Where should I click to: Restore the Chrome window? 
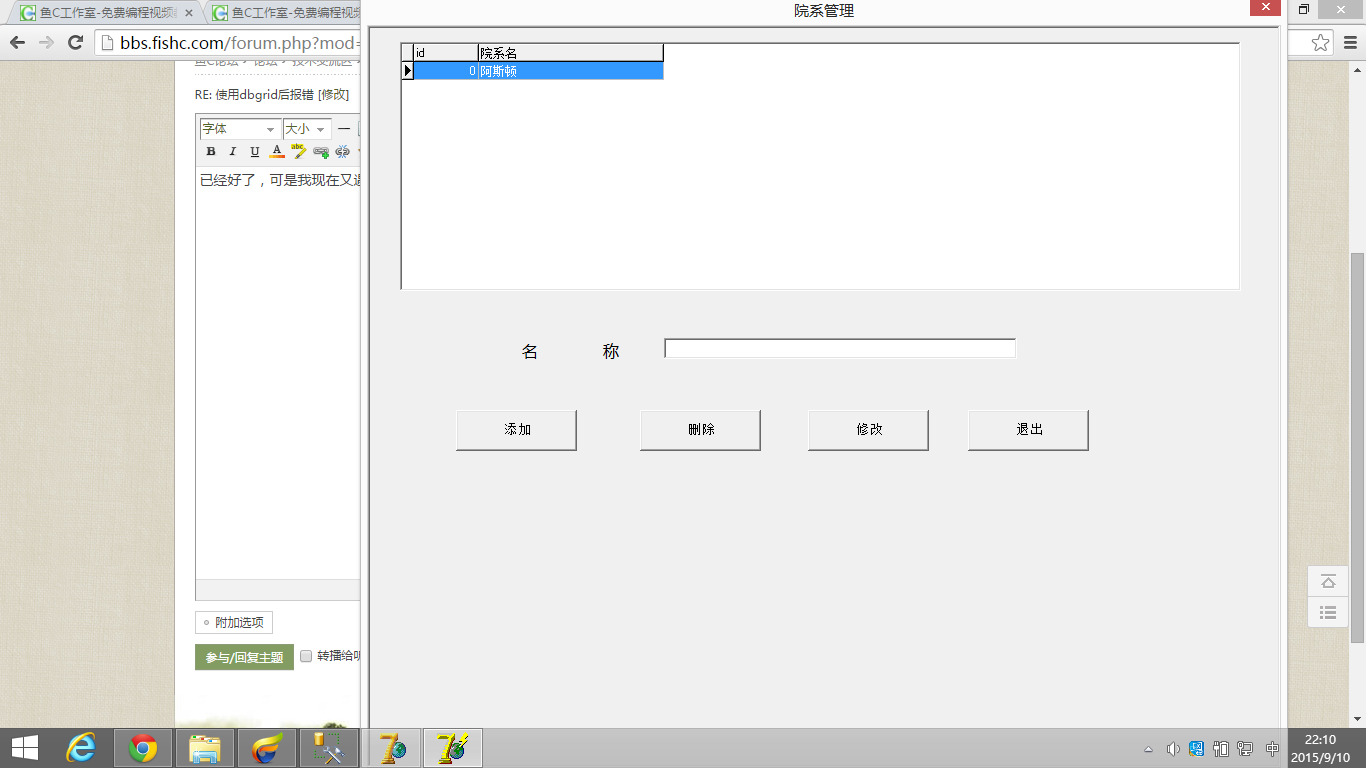(x=1303, y=8)
